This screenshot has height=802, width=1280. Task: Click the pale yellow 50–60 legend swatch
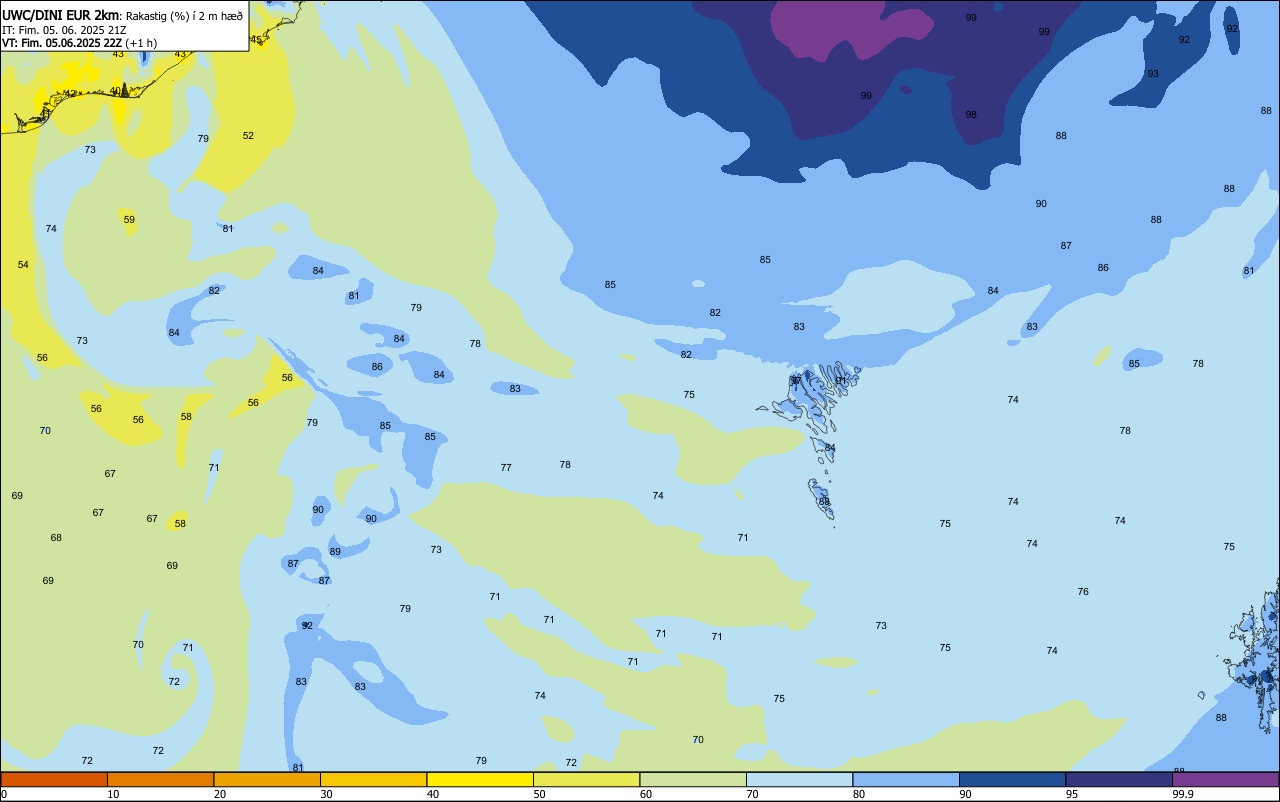(x=586, y=779)
